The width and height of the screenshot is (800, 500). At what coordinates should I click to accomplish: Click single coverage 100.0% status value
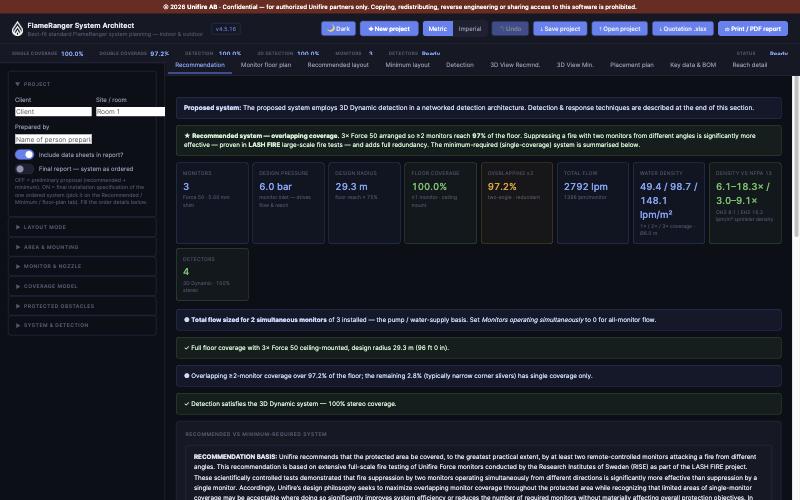72,54
